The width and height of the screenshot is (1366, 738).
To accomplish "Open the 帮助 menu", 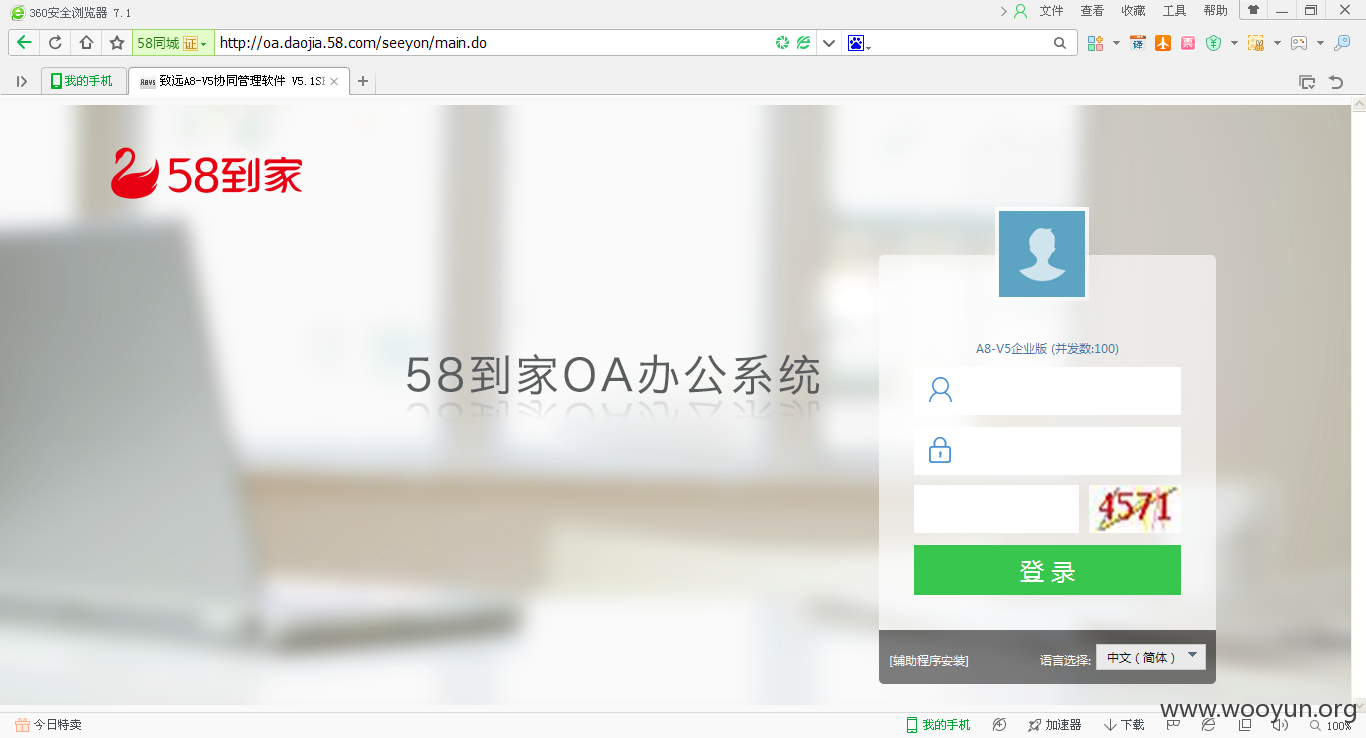I will coord(1215,11).
